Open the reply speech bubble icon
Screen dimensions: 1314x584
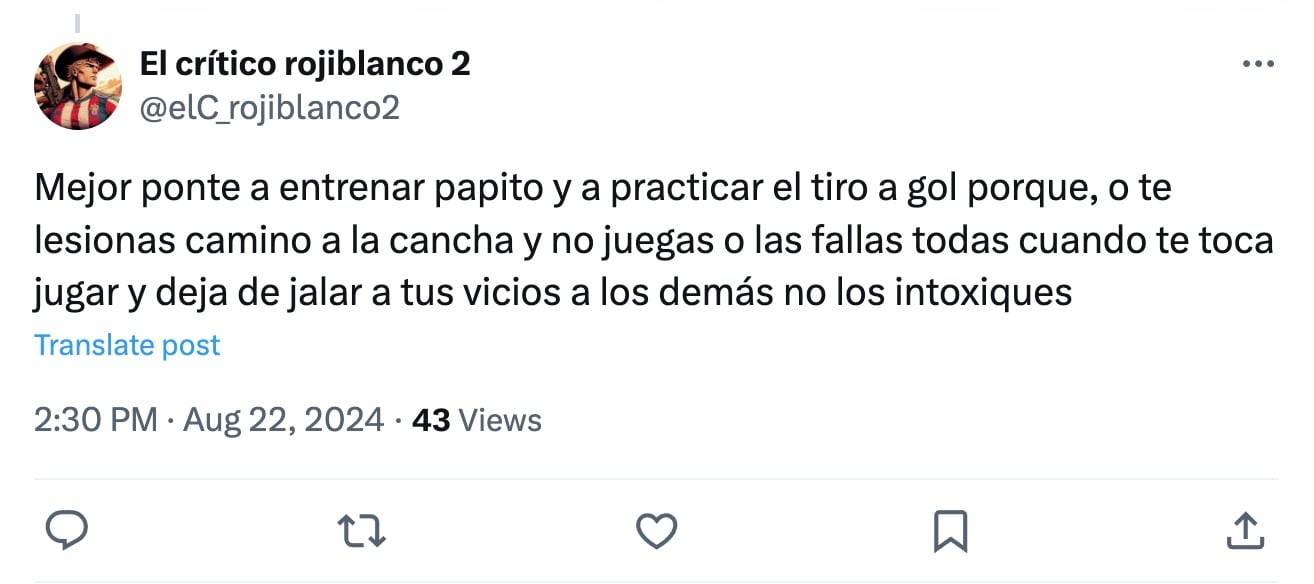tap(68, 529)
